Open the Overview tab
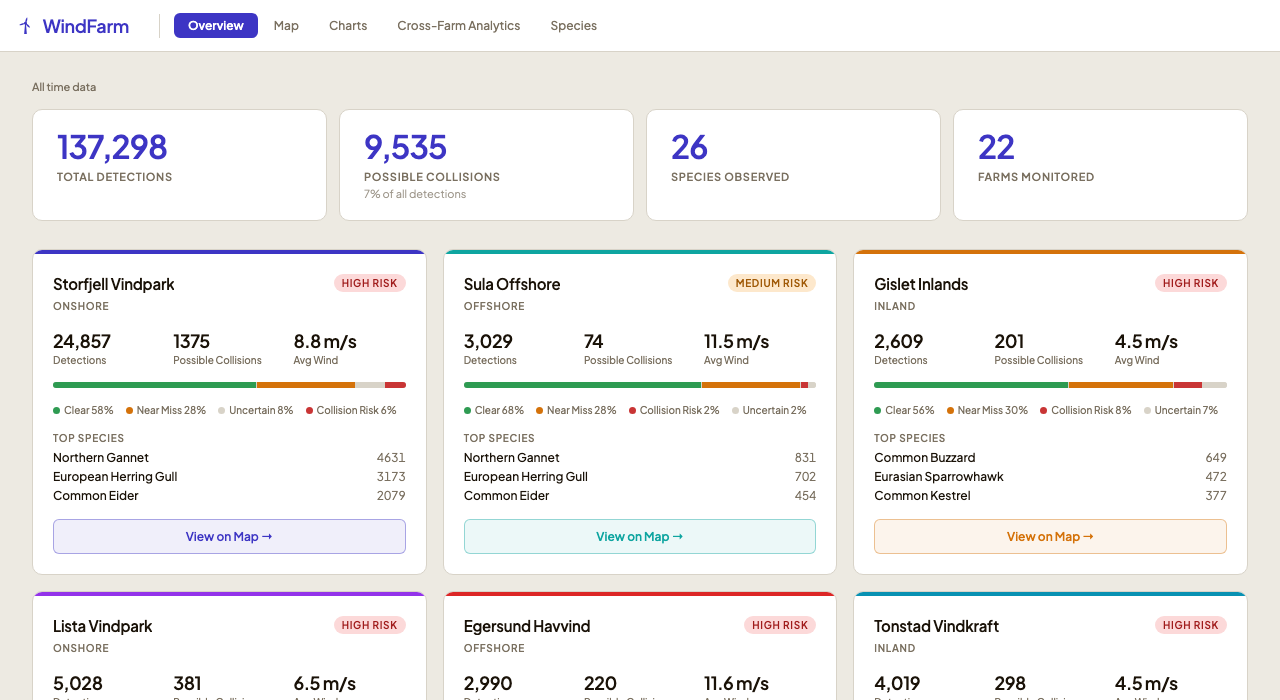Viewport: 1280px width, 700px height. (216, 26)
